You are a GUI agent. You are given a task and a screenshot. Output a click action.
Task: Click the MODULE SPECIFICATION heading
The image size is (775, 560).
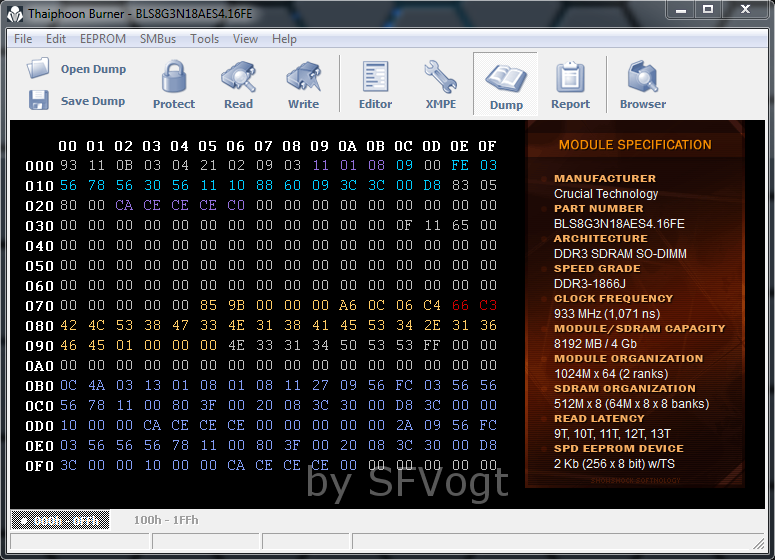(x=635, y=145)
